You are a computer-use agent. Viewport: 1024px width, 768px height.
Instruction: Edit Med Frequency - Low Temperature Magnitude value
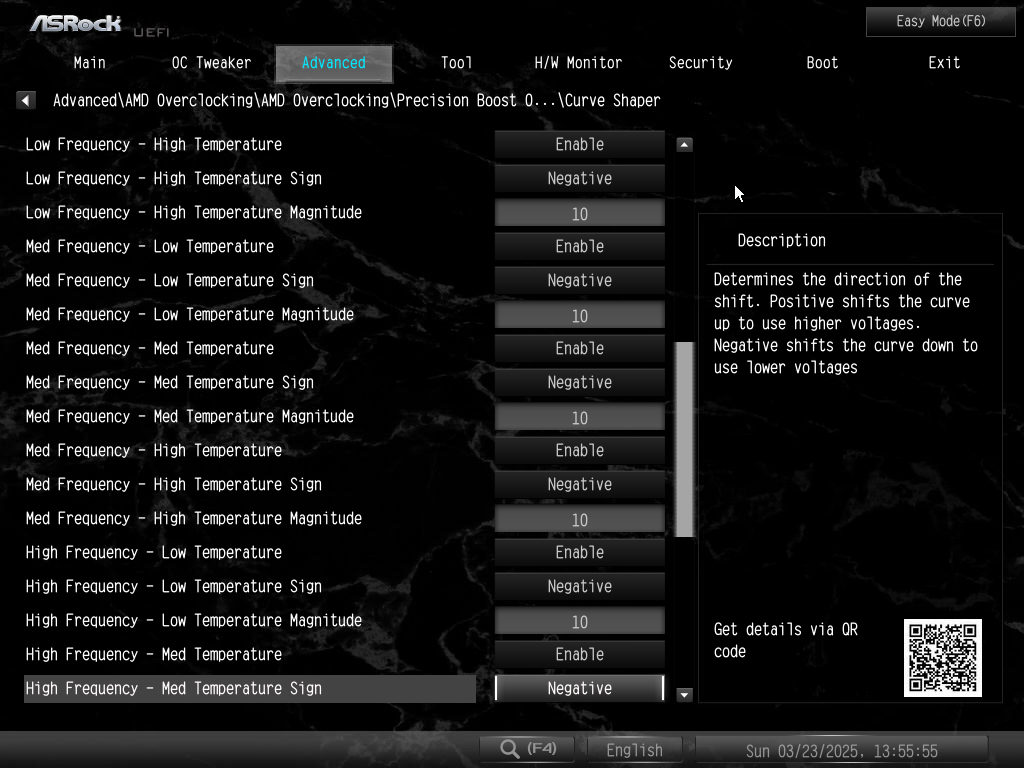(x=579, y=315)
